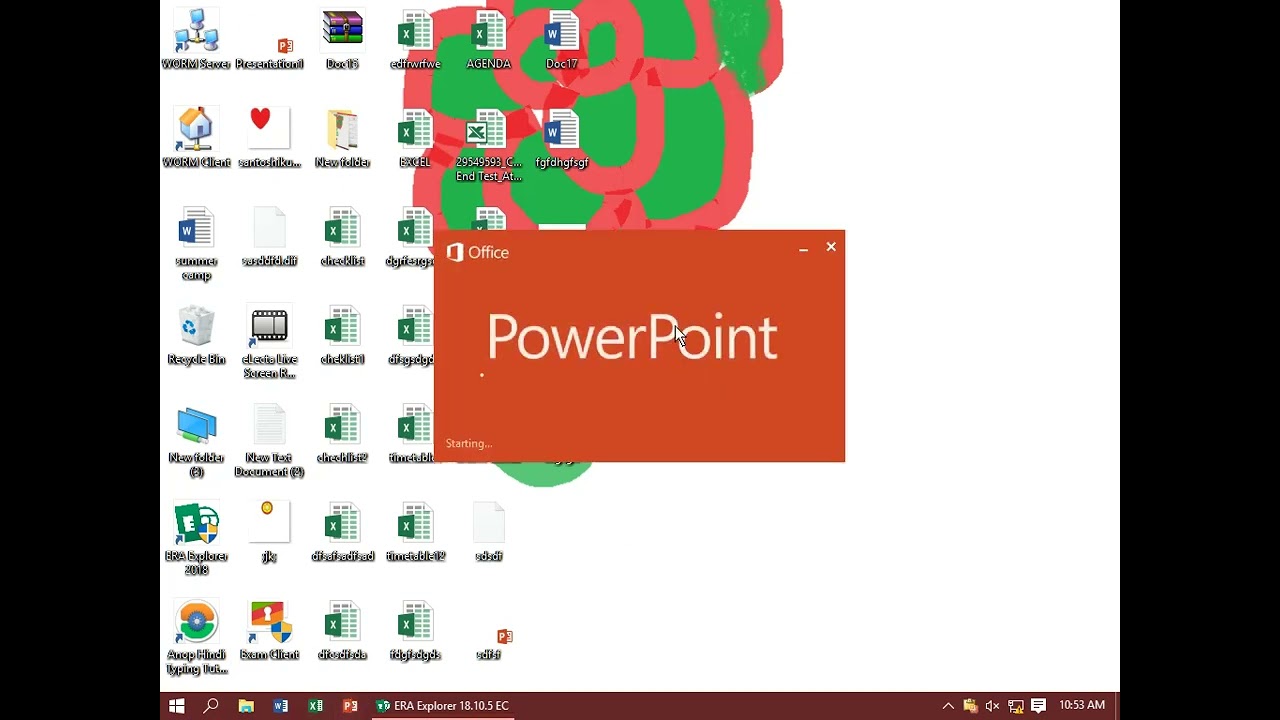Select the fgfdhgfsgf Word document

561,138
